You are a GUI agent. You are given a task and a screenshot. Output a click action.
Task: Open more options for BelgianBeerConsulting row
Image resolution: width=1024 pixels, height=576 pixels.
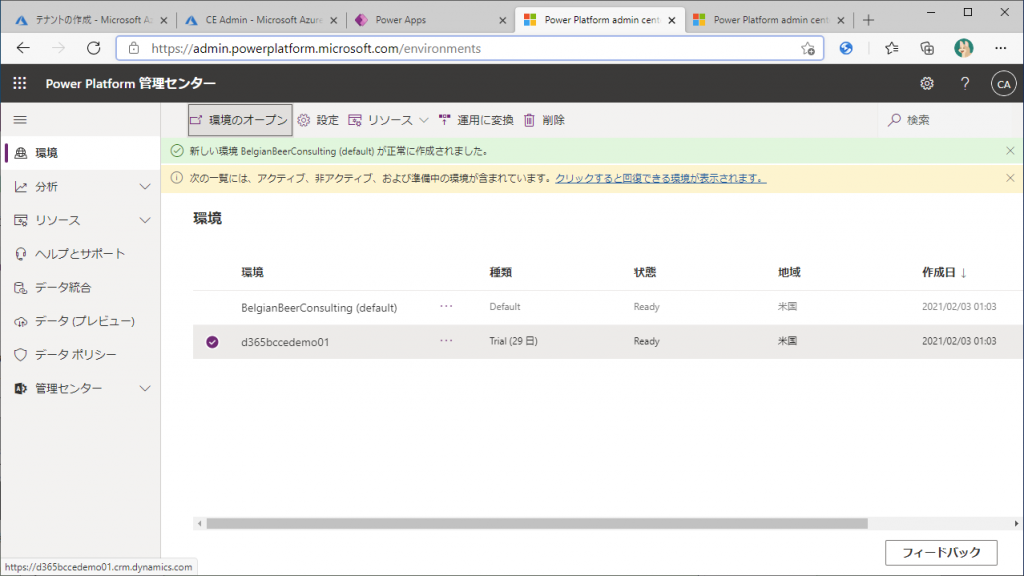coord(446,306)
